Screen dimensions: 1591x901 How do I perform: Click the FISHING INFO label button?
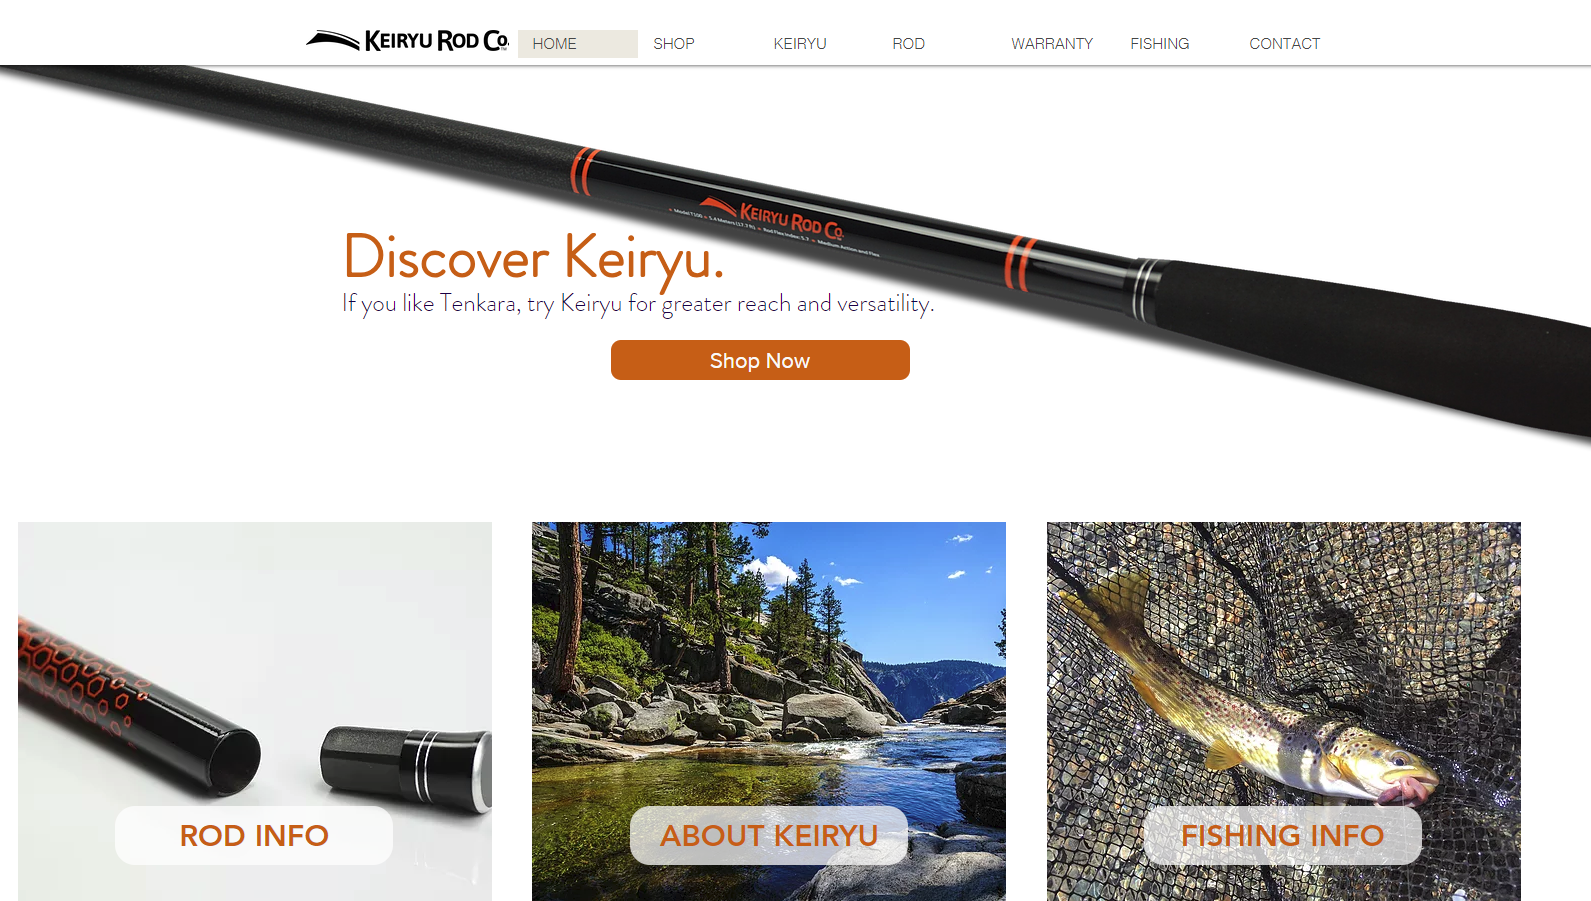click(x=1283, y=835)
